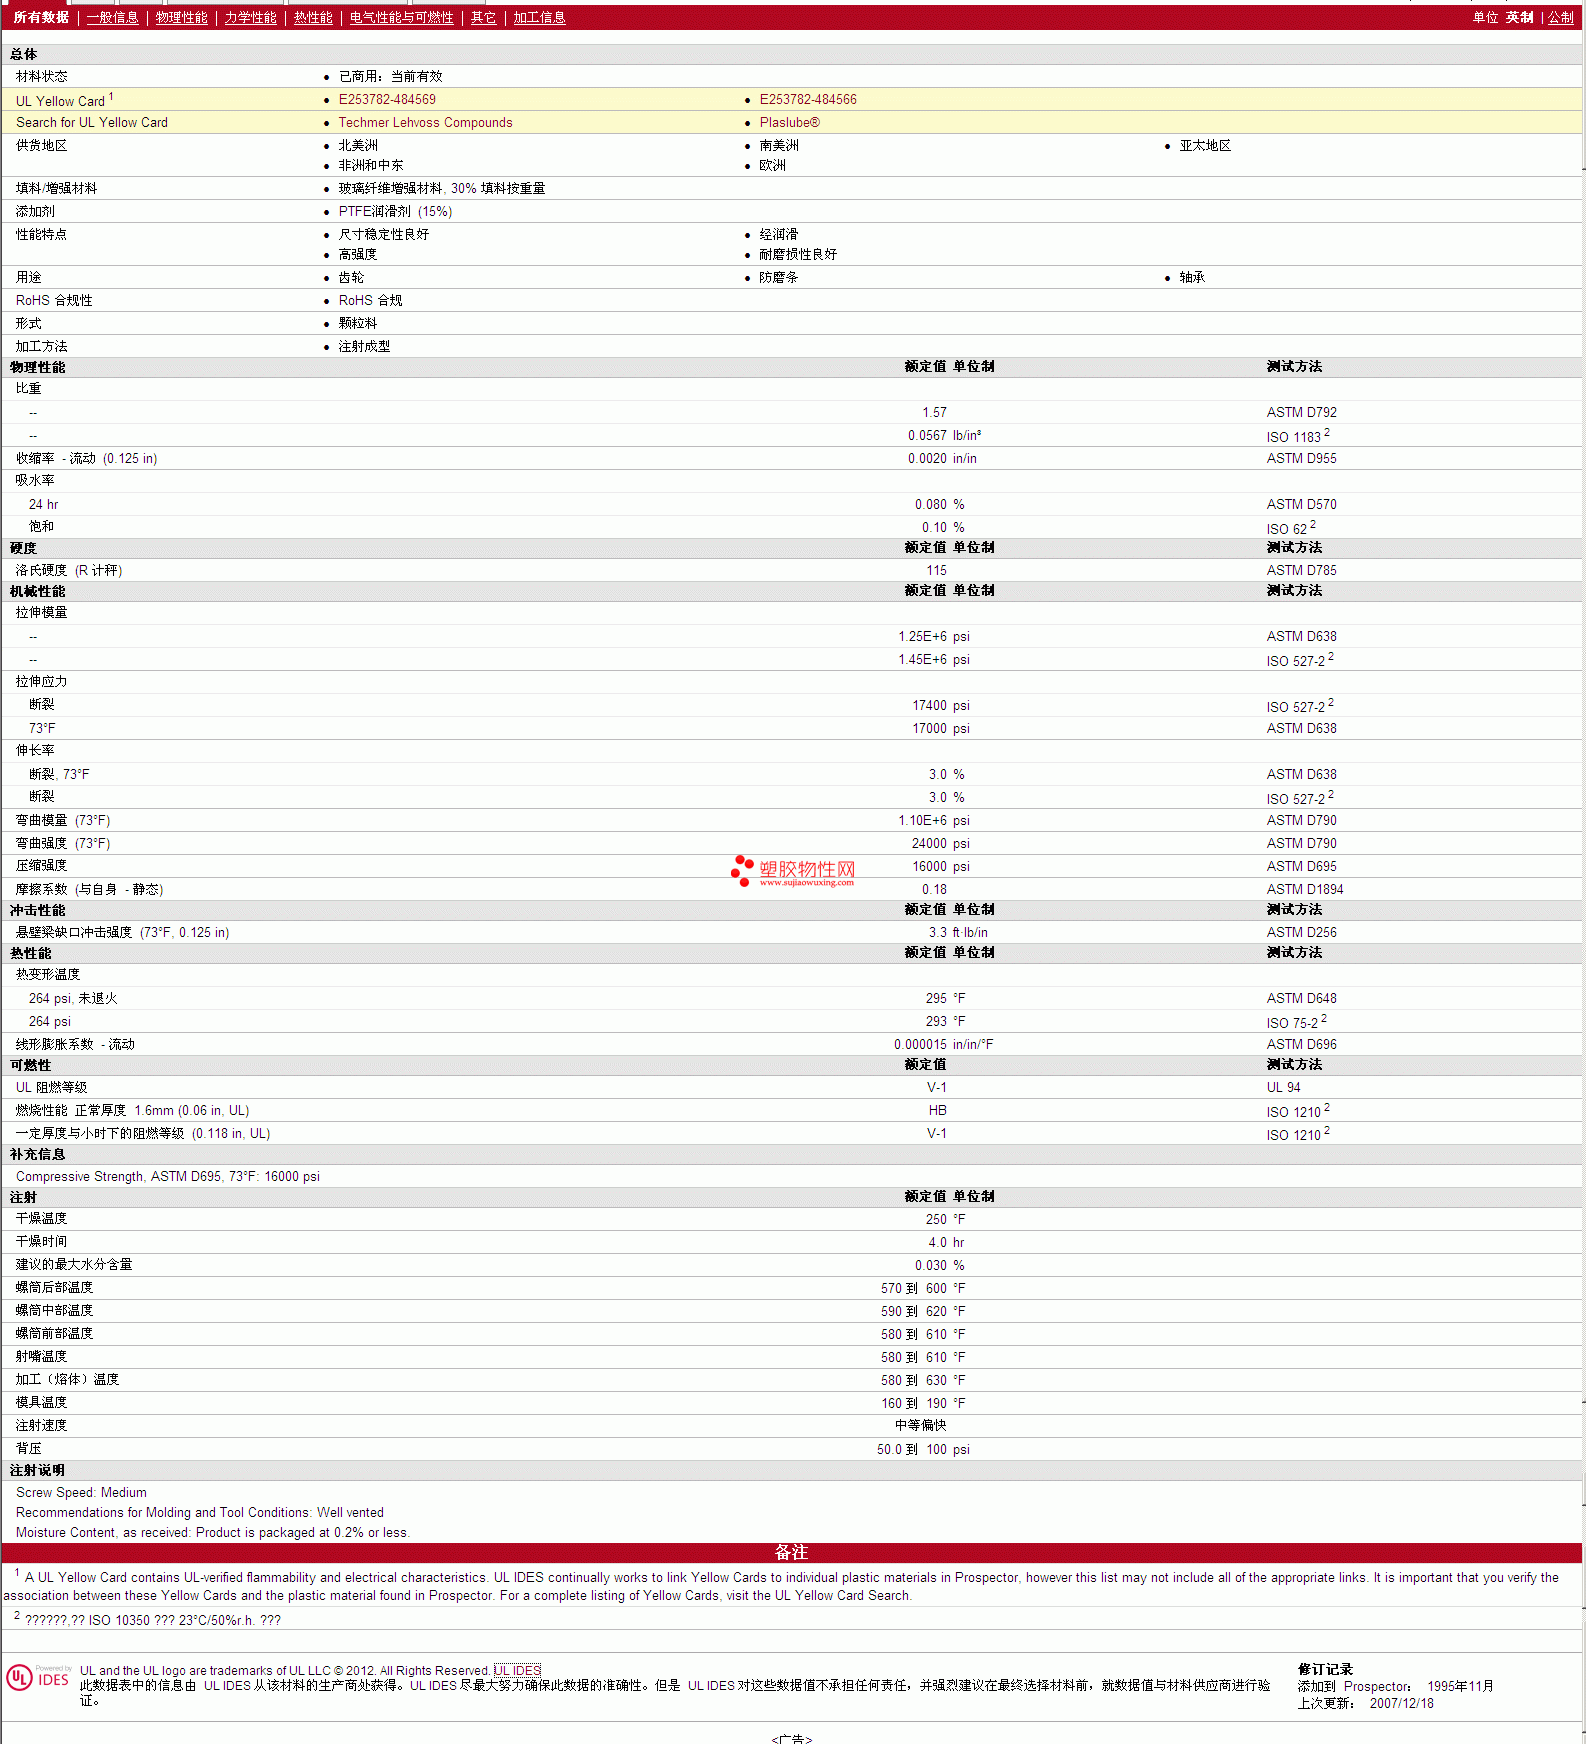Click the 物理性能 section header
This screenshot has width=1586, height=1744.
pyautogui.click(x=37, y=367)
